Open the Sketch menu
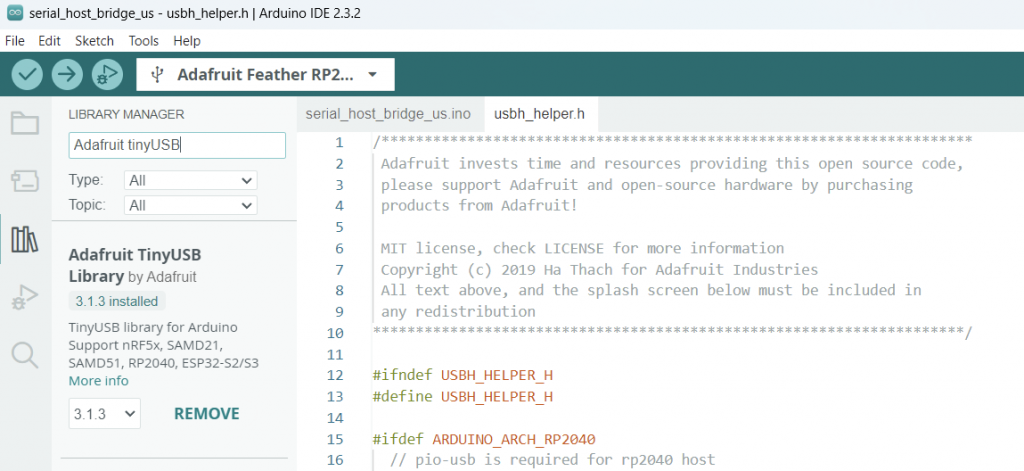The width and height of the screenshot is (1024, 471). (x=94, y=41)
